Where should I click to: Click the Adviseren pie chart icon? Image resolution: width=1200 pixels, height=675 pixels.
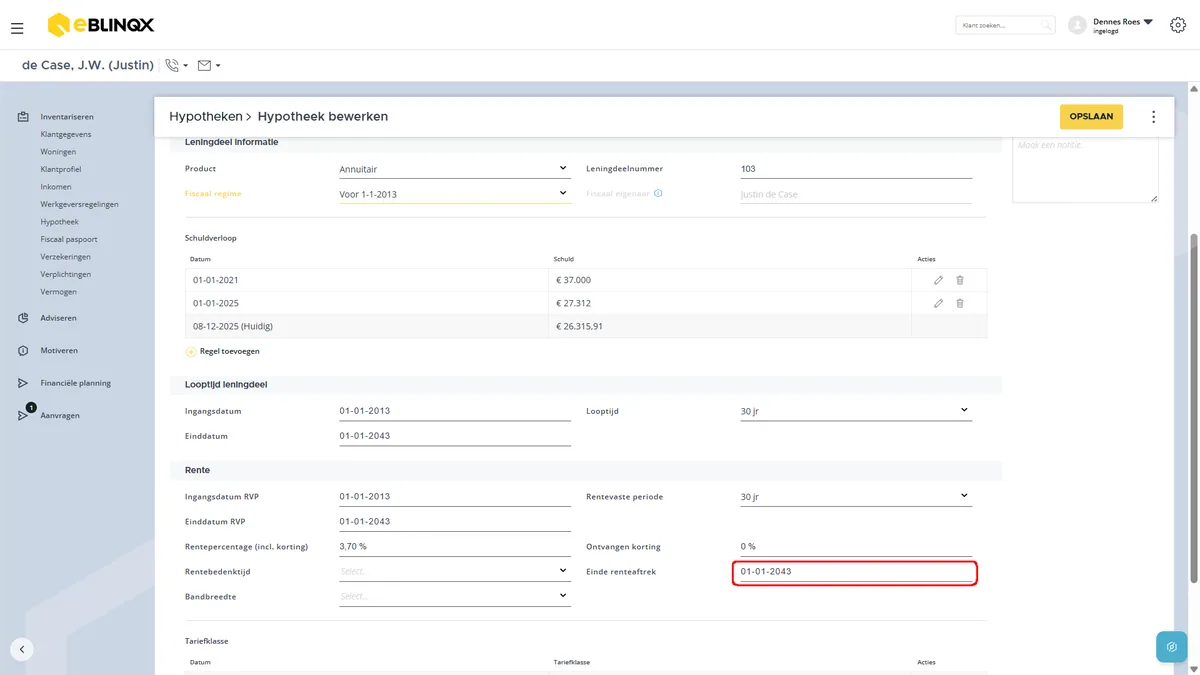(x=22, y=318)
